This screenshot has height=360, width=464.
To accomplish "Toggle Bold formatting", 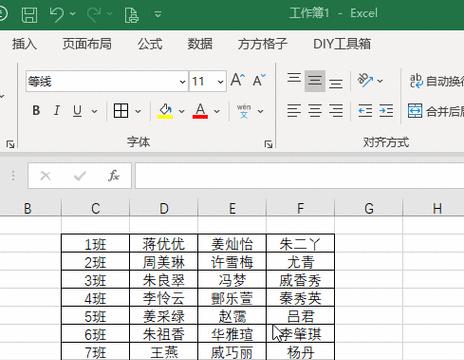I will click(x=36, y=111).
